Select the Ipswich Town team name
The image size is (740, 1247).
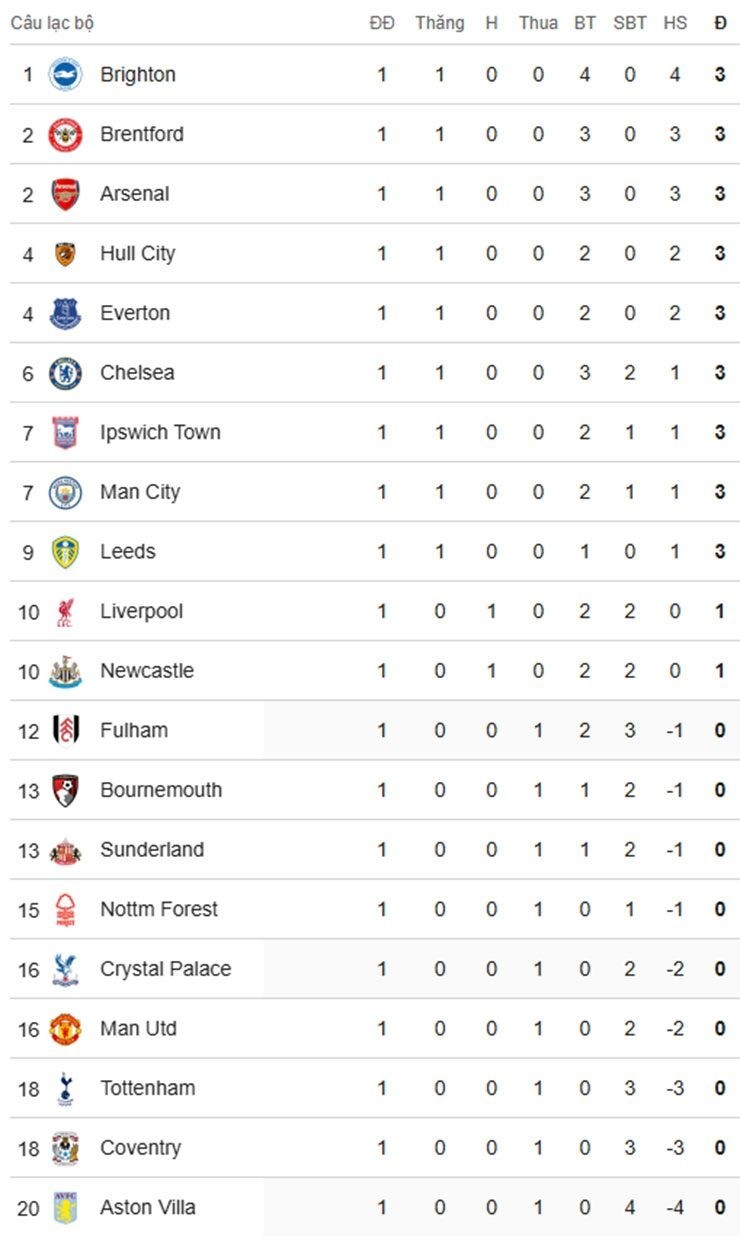tap(160, 432)
